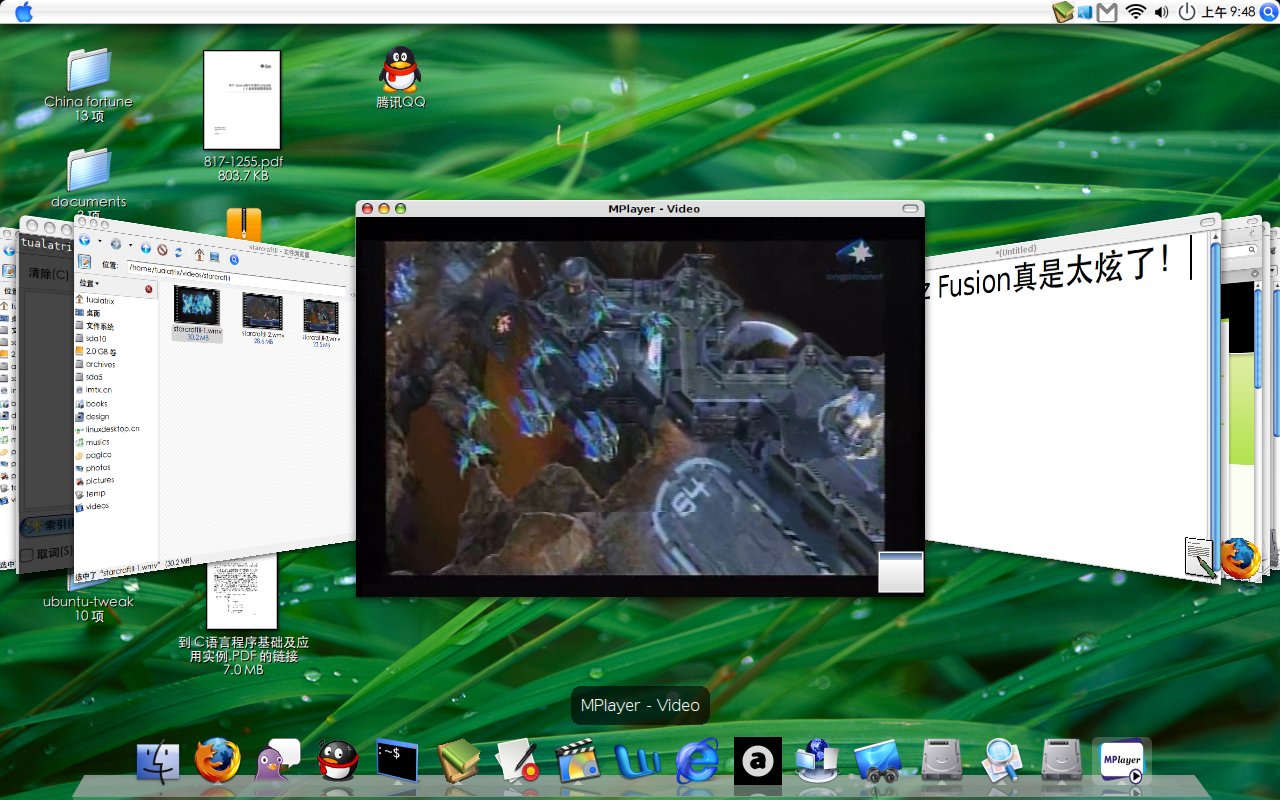The width and height of the screenshot is (1280, 800).
Task: Select videos in the file browser sidebar
Action: 94,506
